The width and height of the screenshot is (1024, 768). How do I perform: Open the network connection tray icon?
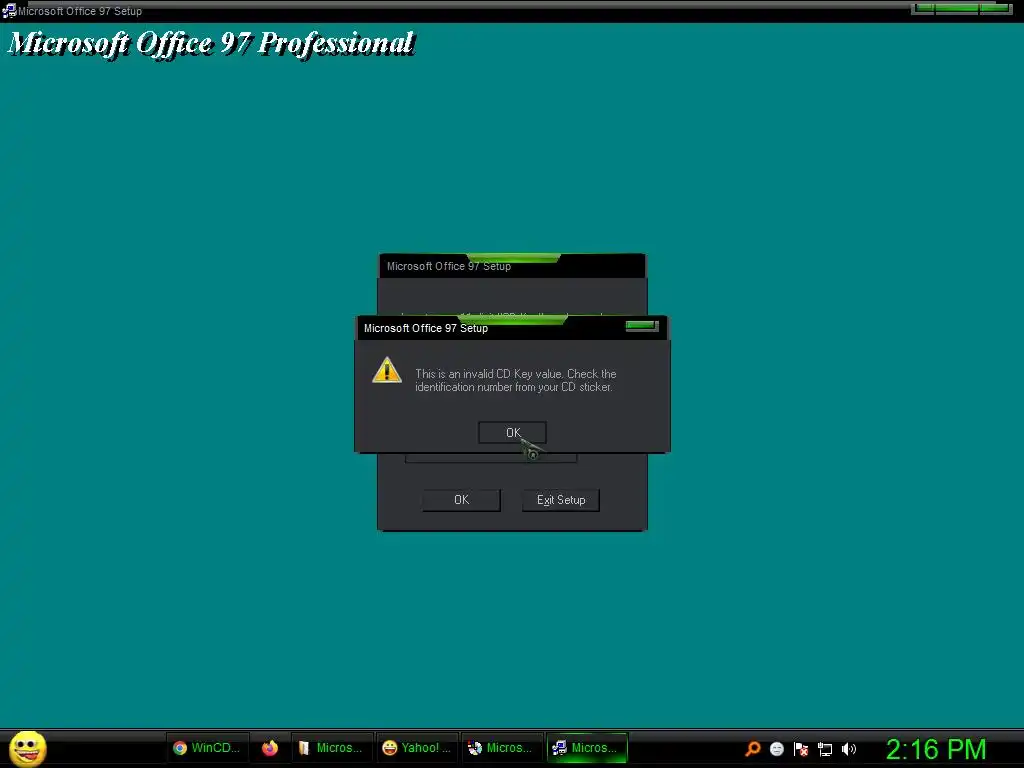click(x=825, y=749)
